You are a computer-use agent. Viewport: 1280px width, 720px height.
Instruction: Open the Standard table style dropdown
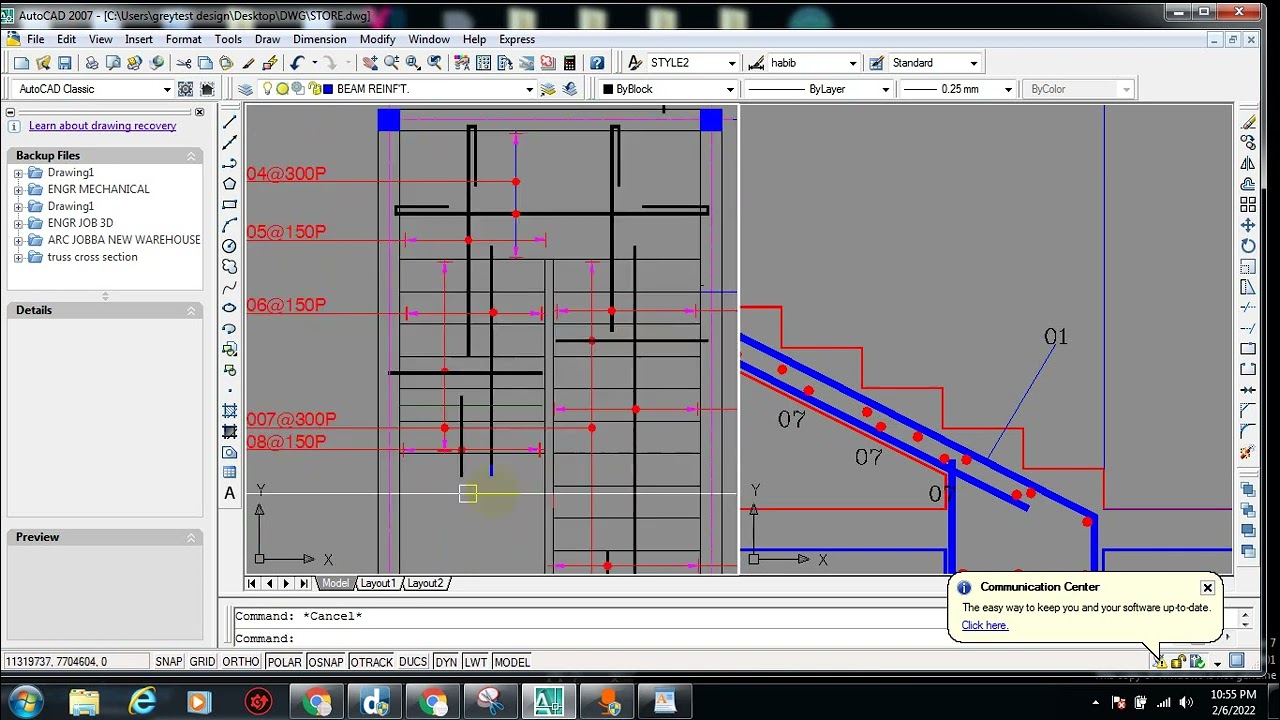(x=974, y=63)
